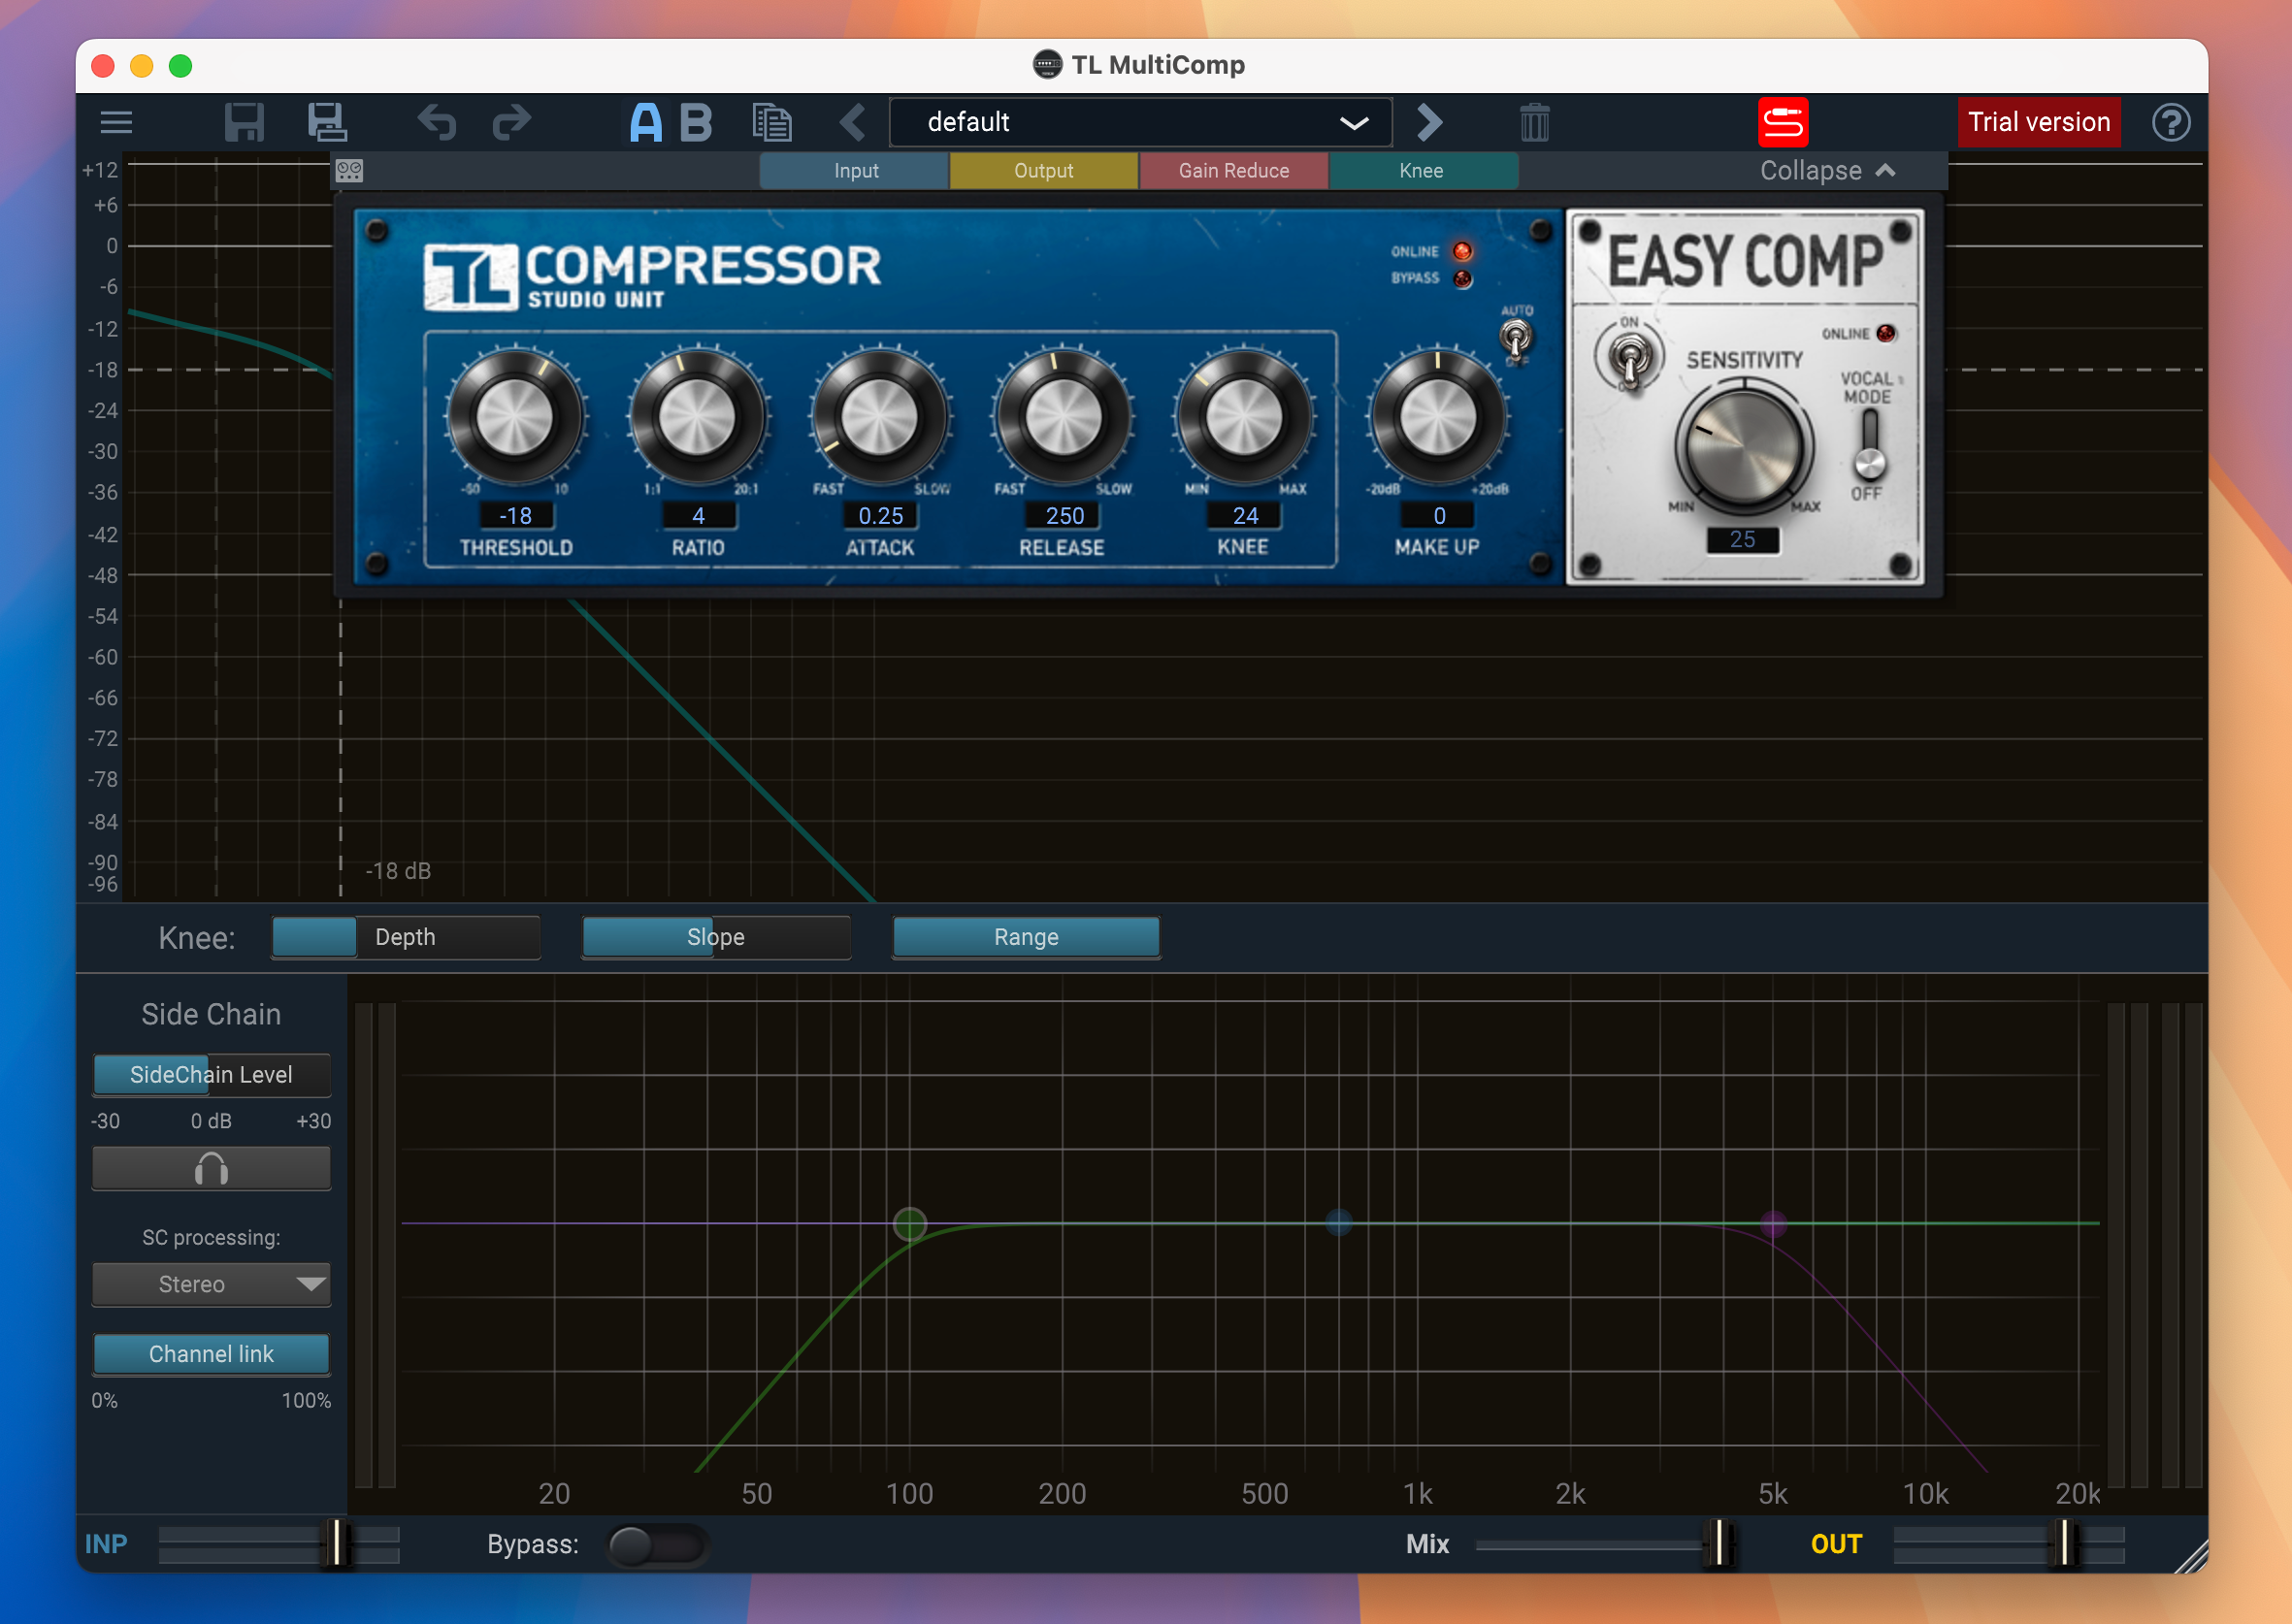Viewport: 2292px width, 1624px height.
Task: Click the OUT output level slider
Action: click(2009, 1544)
